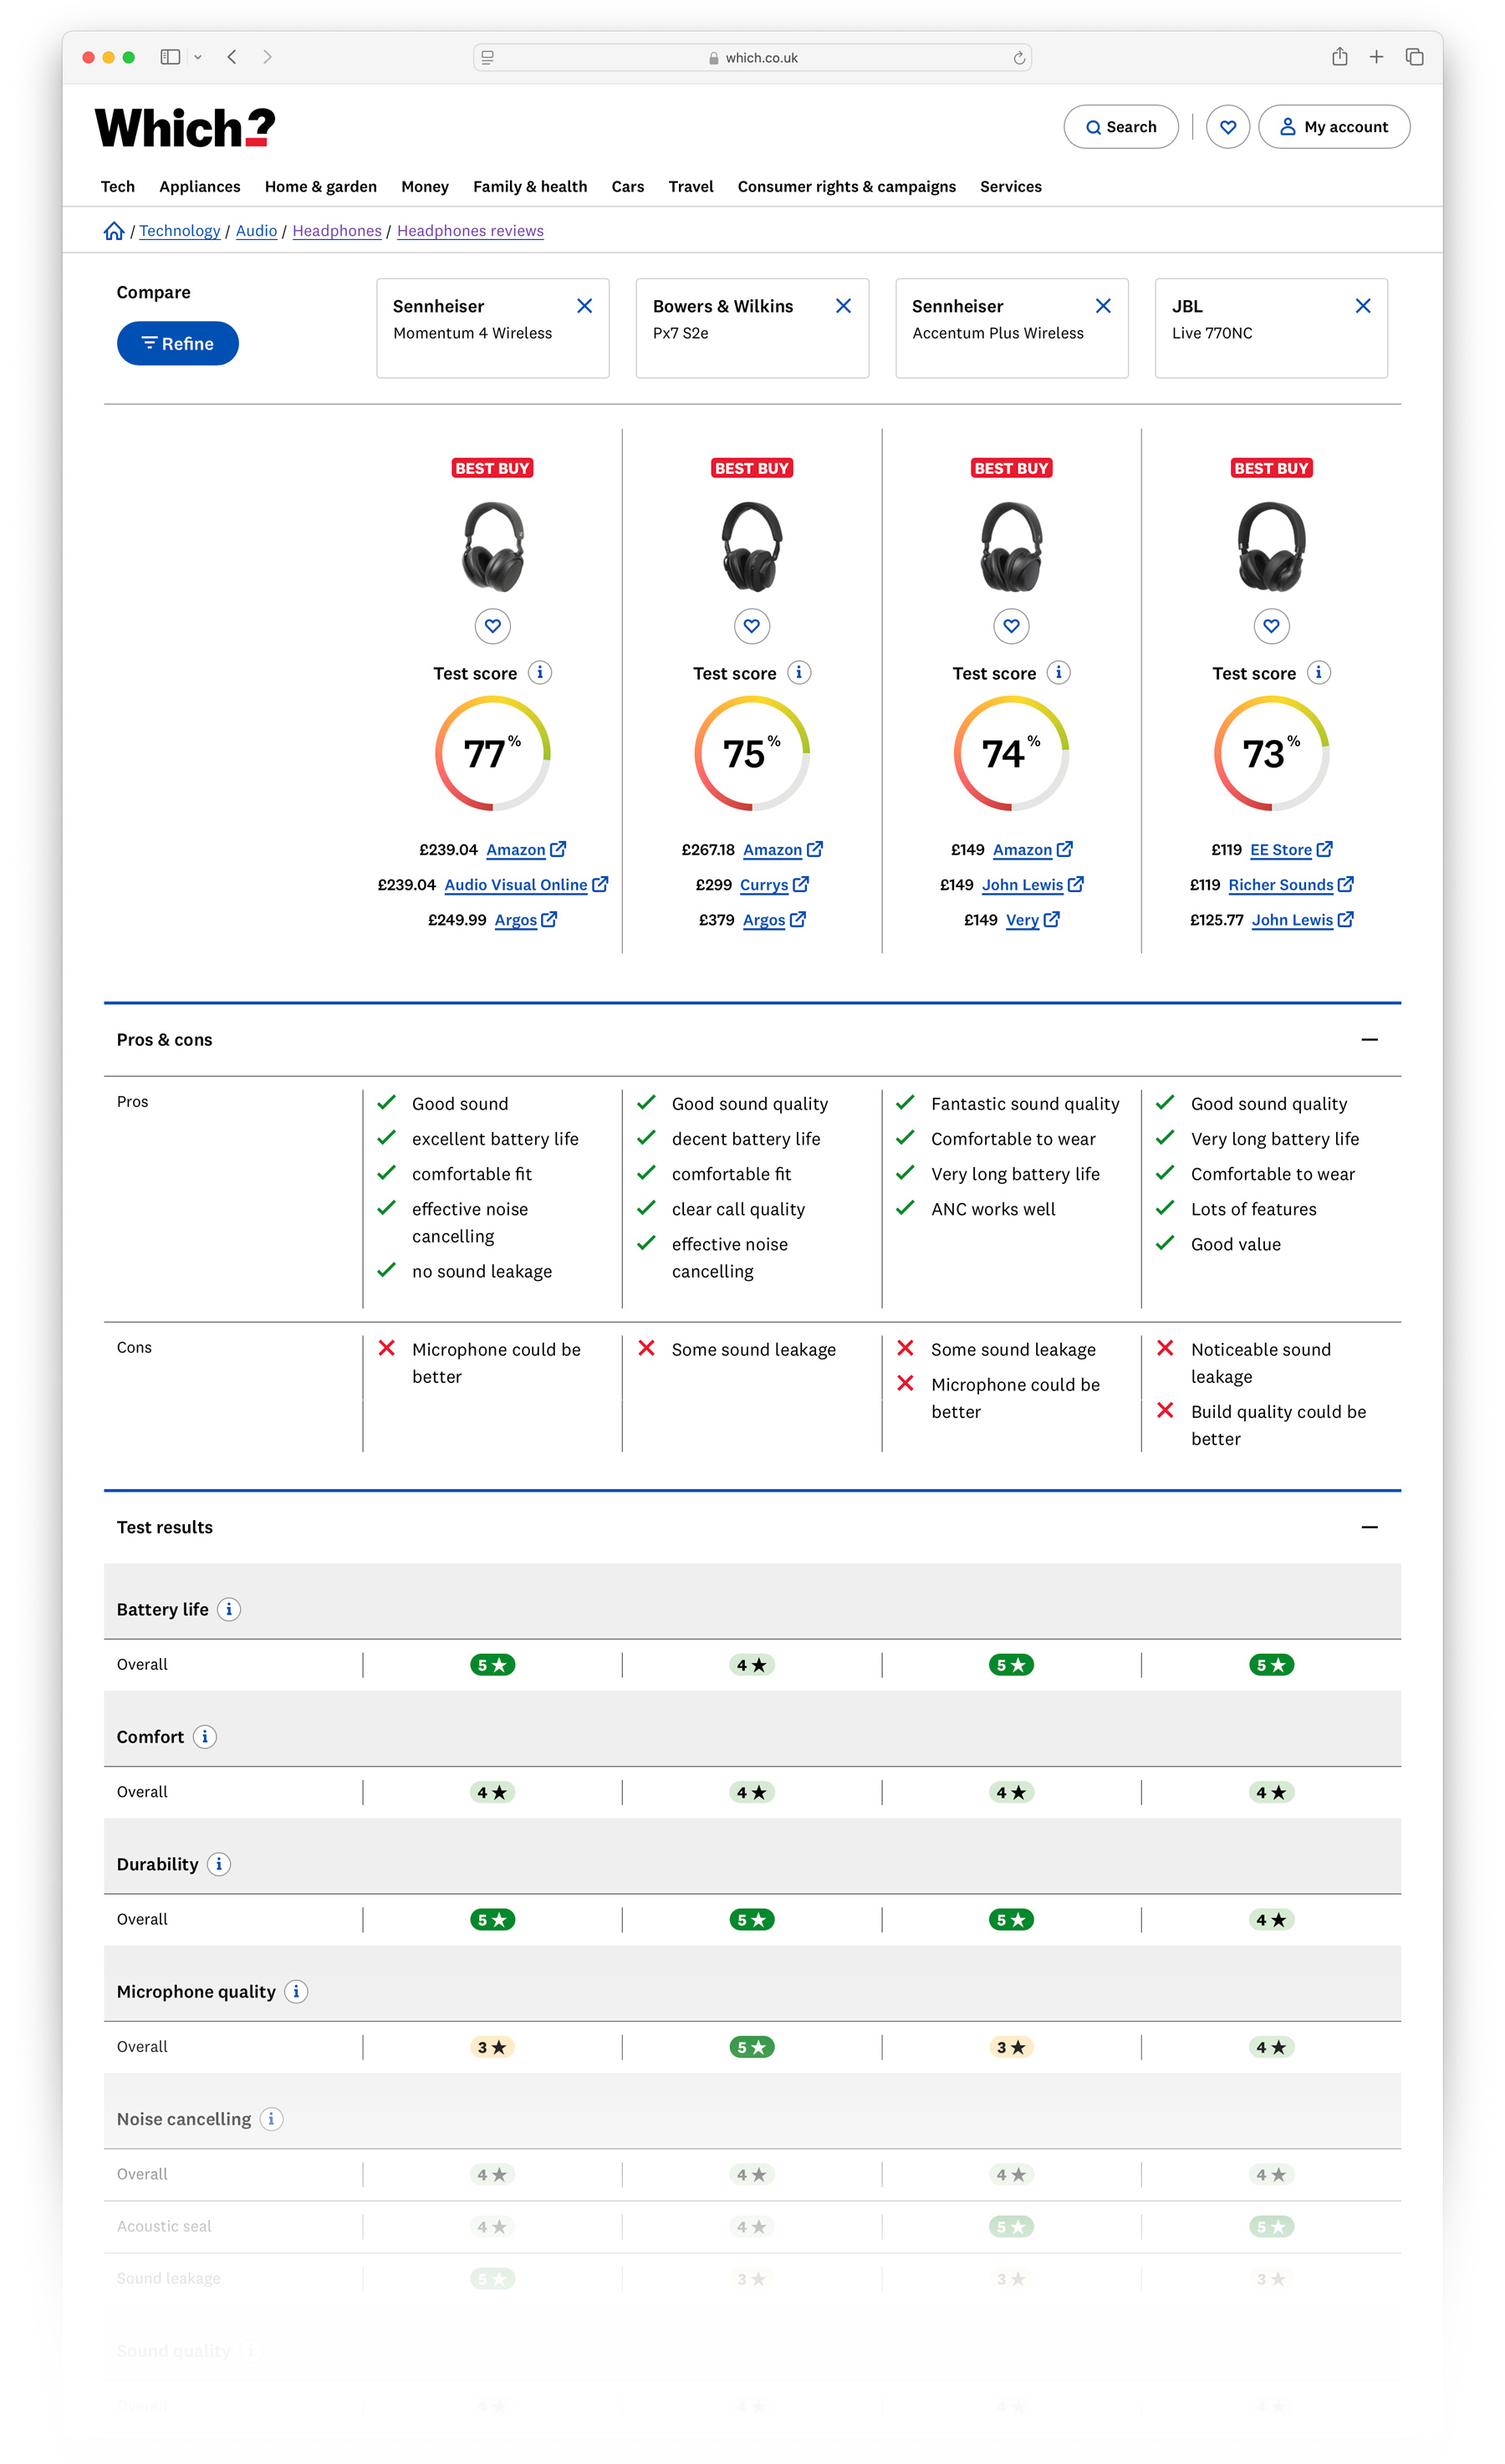Click the 73% test score gauge

pos(1271,754)
